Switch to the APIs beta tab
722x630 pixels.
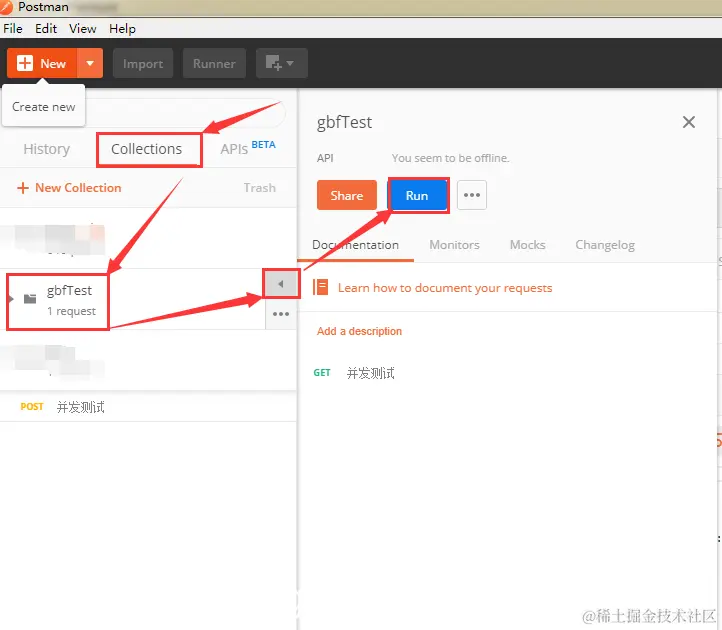(248, 148)
